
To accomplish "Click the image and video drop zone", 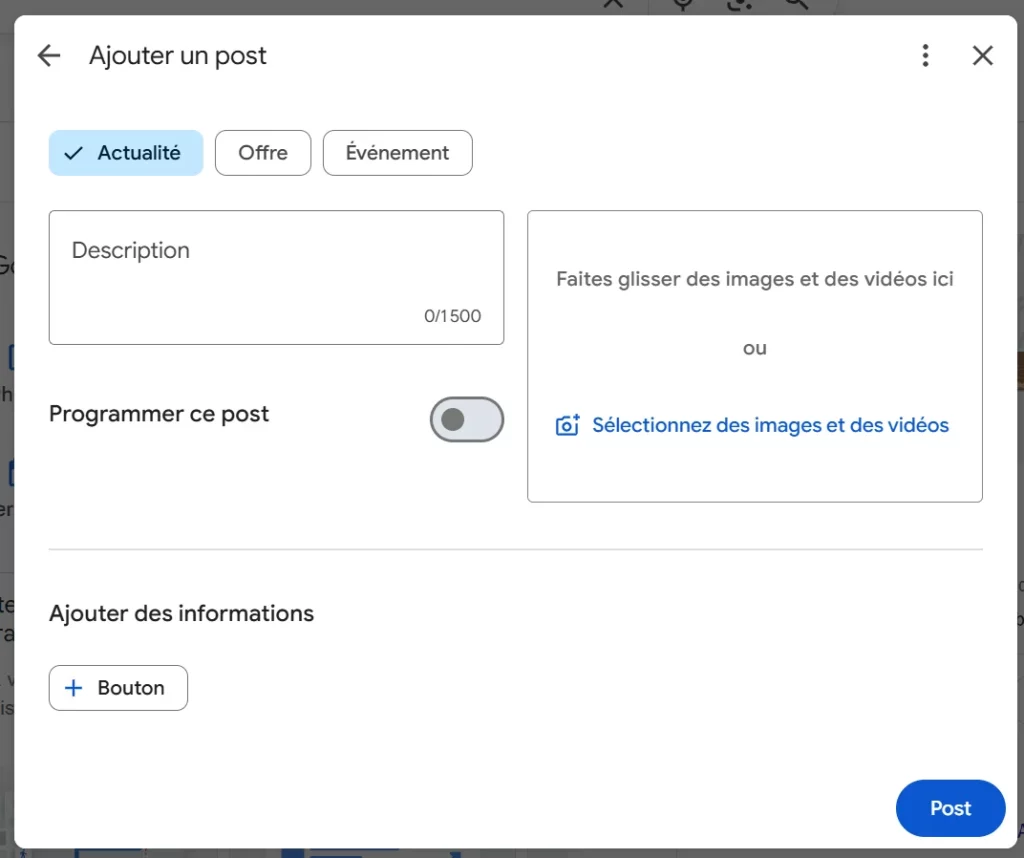I will 755,356.
